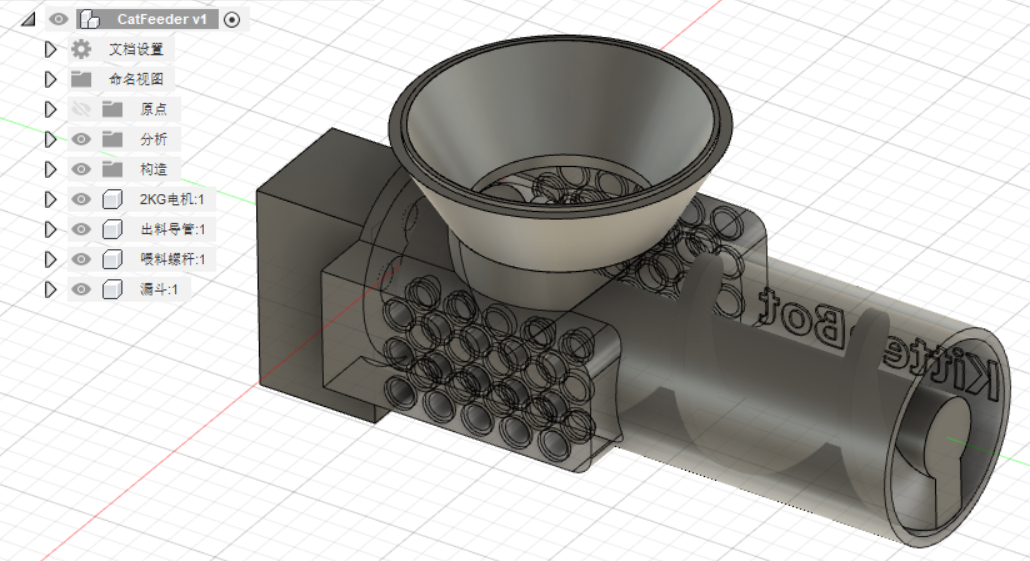Click the 命名视图 folder icon

[x=81, y=79]
